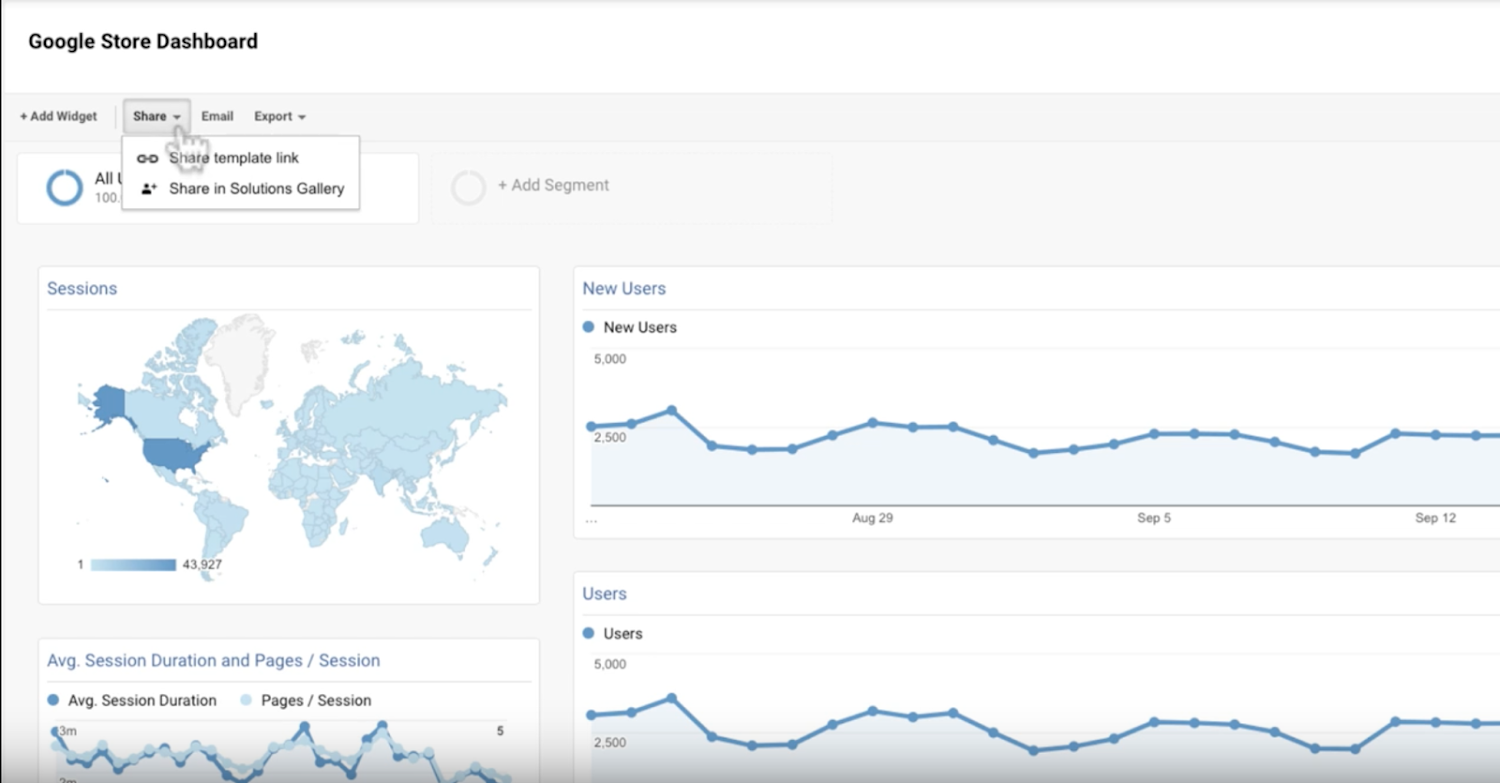Click the "2,500" label in New Users chart
This screenshot has width=1500, height=783.
click(x=610, y=437)
